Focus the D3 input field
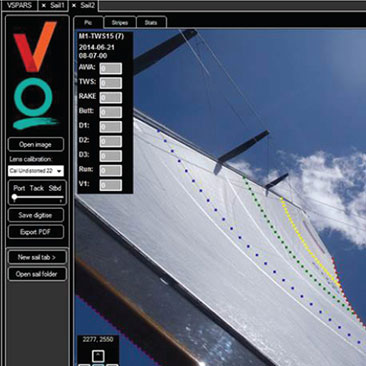 coord(111,156)
